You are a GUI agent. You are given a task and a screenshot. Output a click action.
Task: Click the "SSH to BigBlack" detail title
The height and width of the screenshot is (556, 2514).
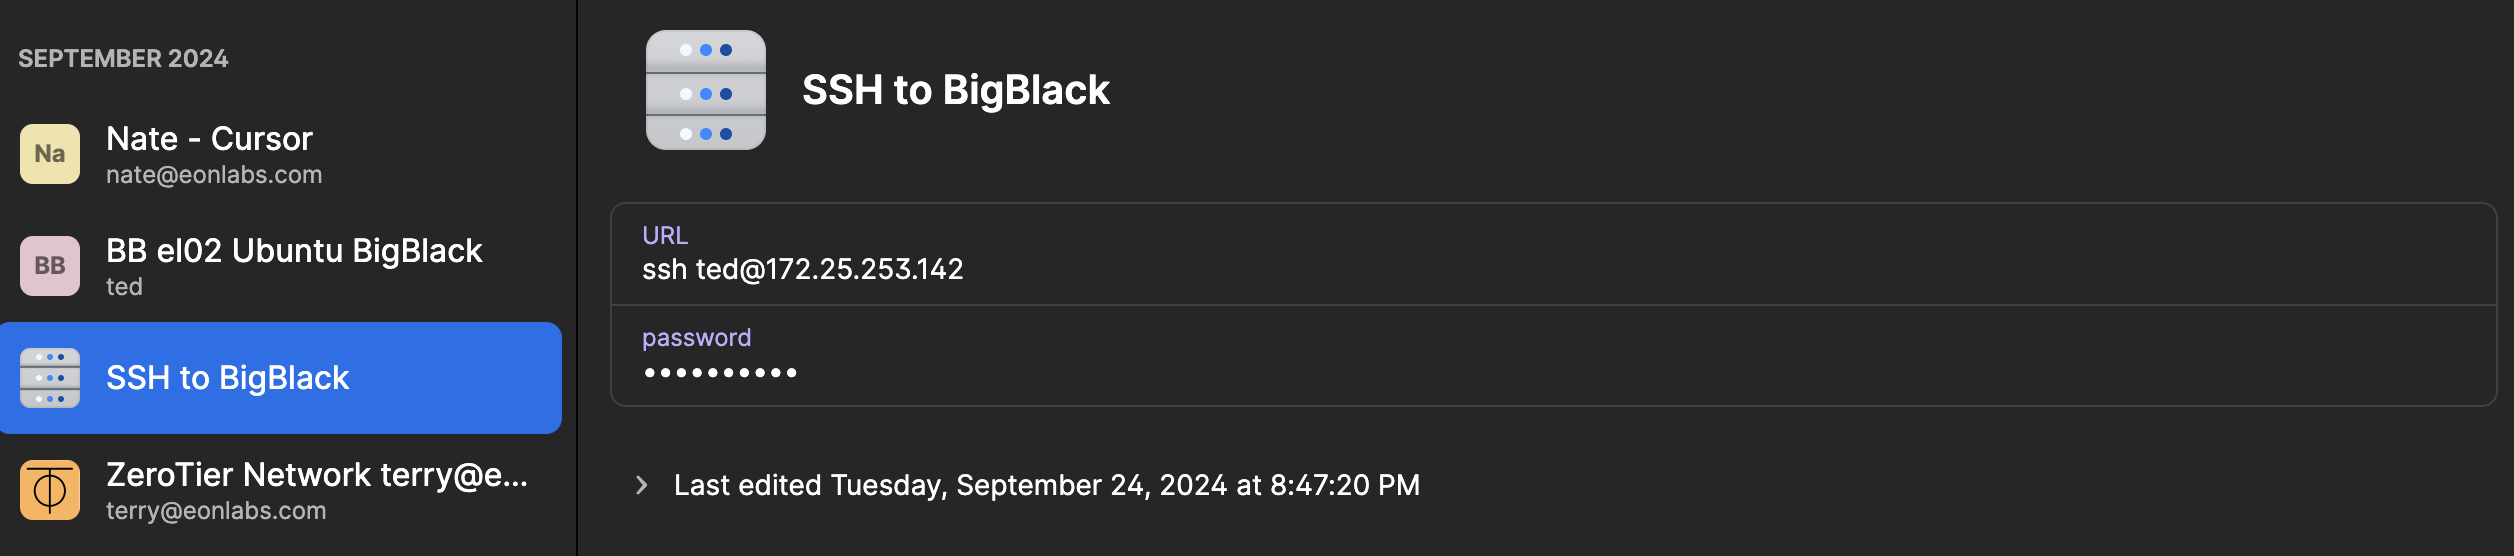pyautogui.click(x=955, y=90)
